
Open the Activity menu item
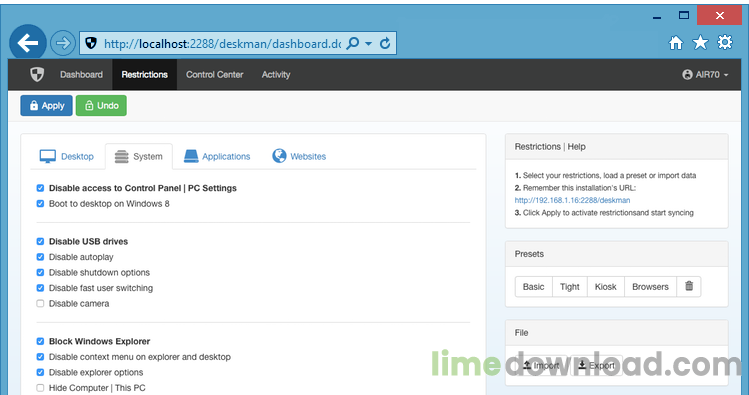[276, 75]
